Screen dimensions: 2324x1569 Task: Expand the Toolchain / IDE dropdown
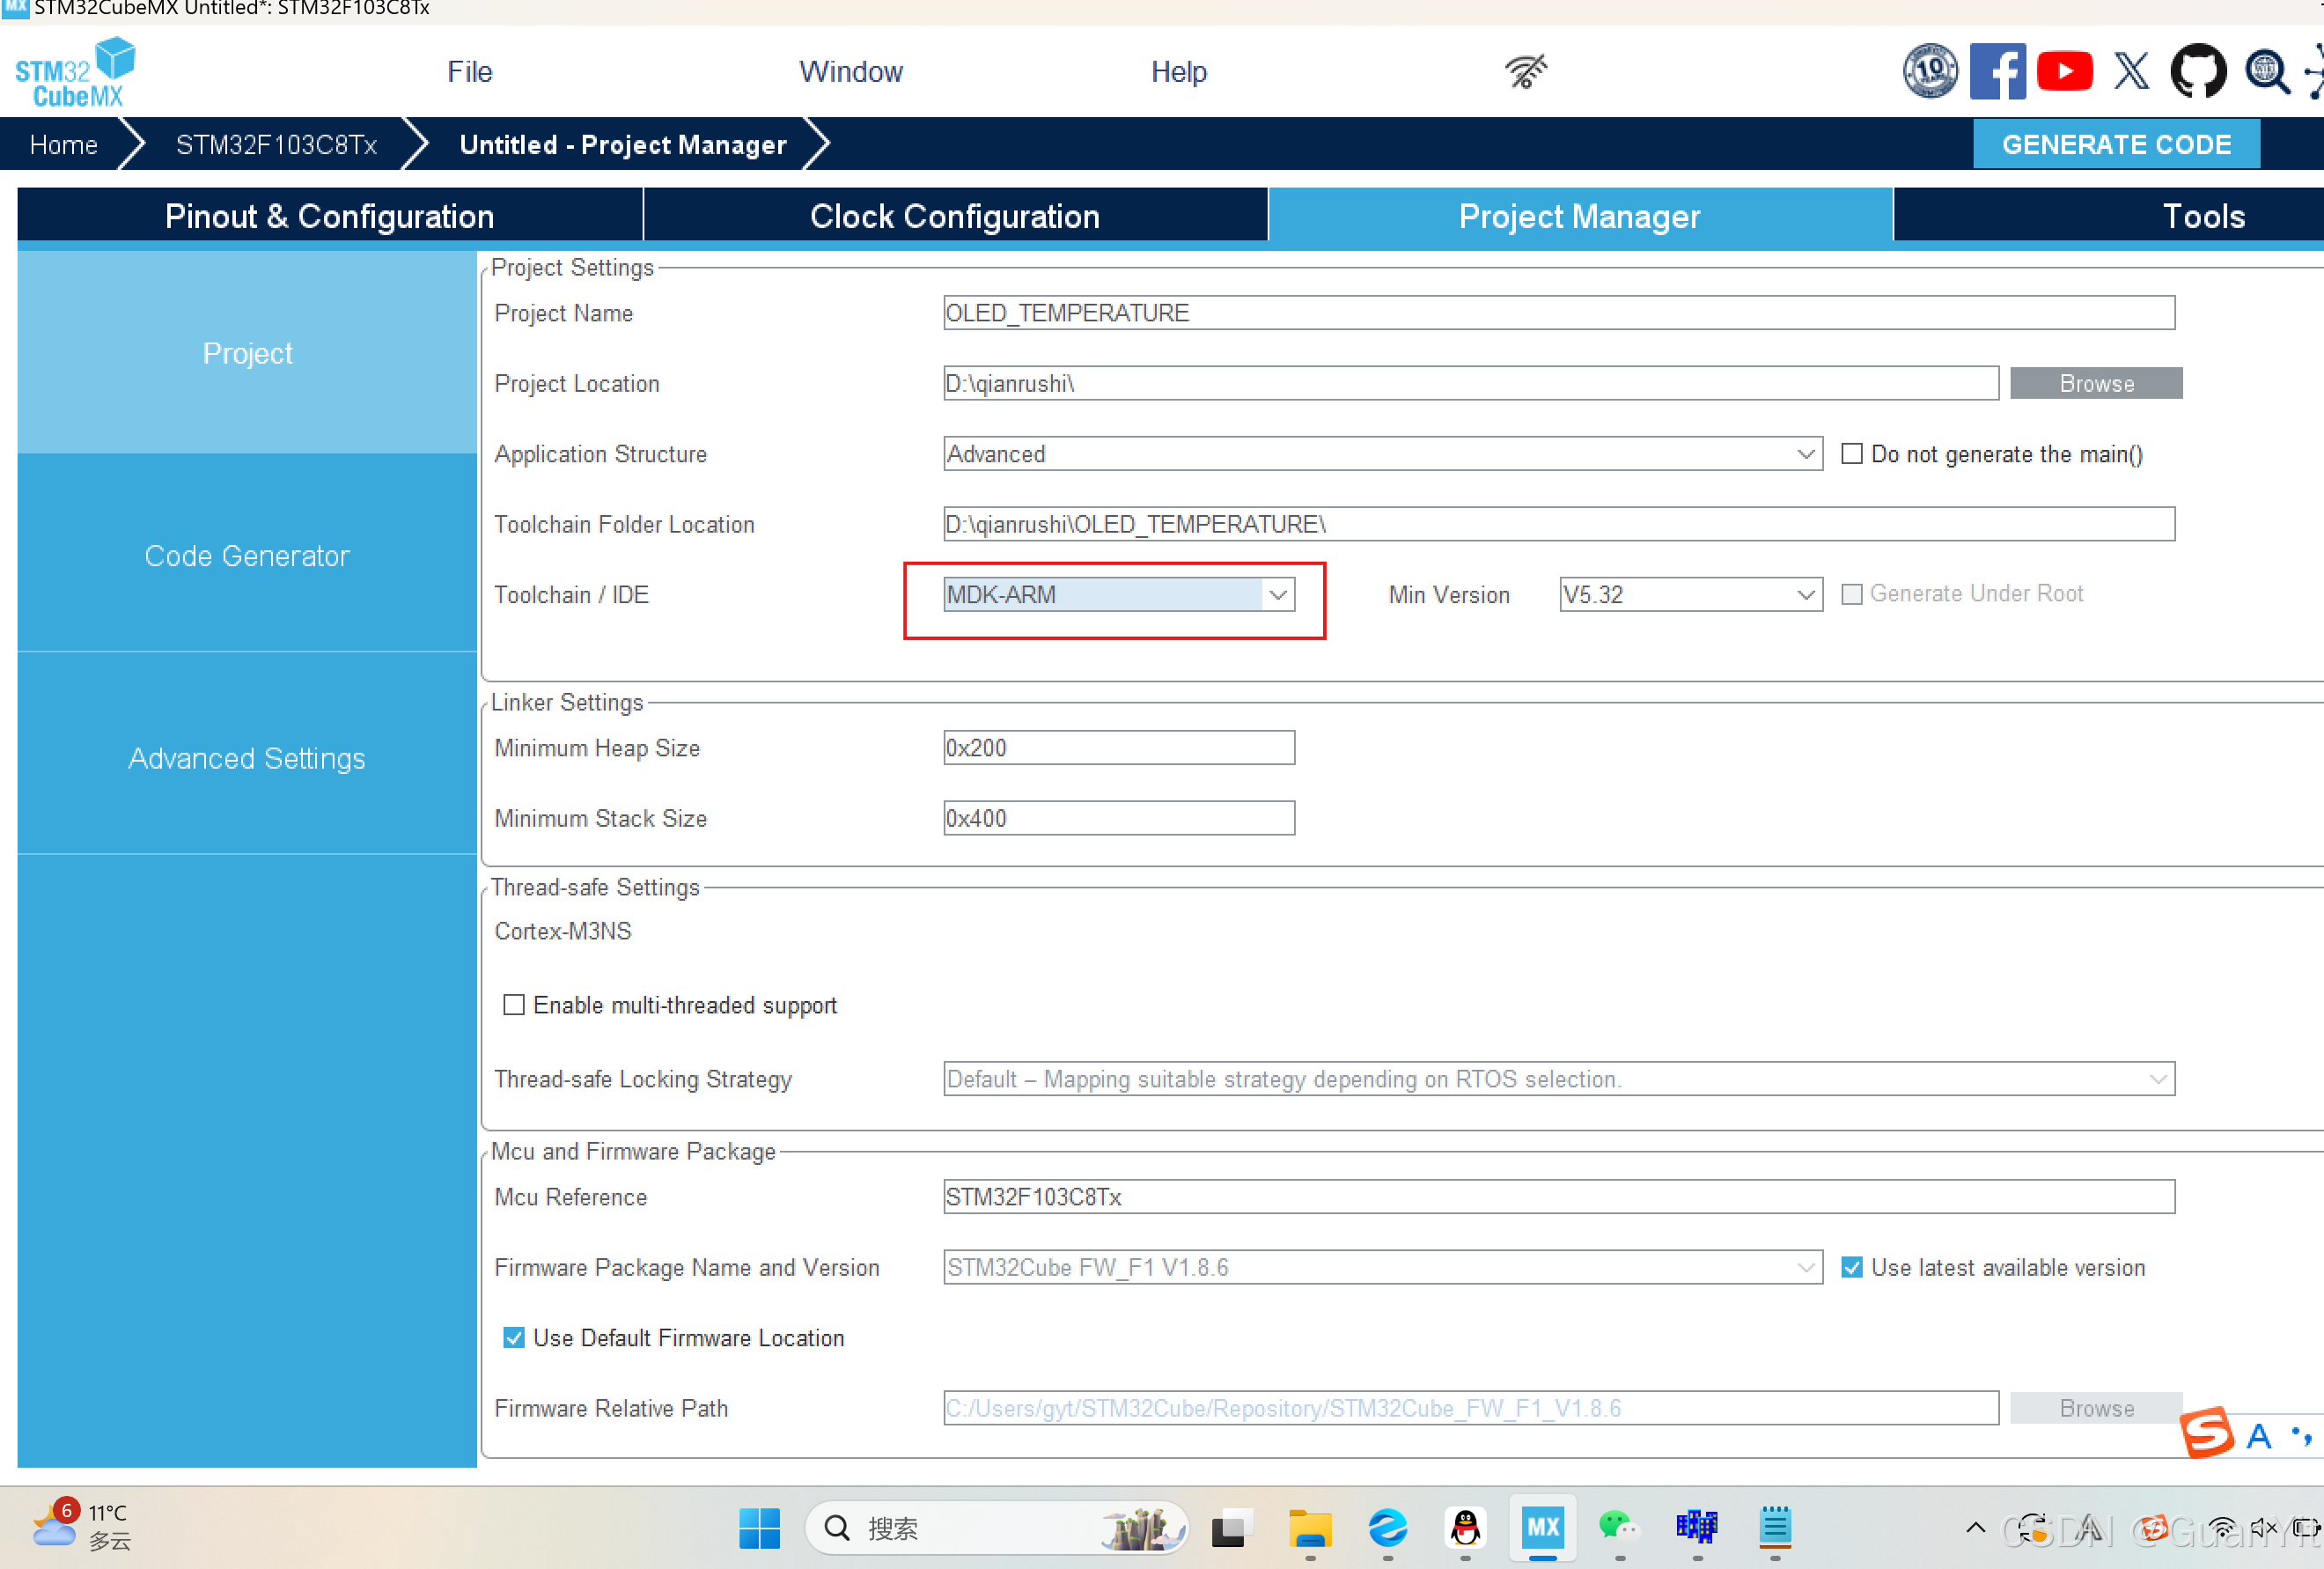[x=1278, y=595]
